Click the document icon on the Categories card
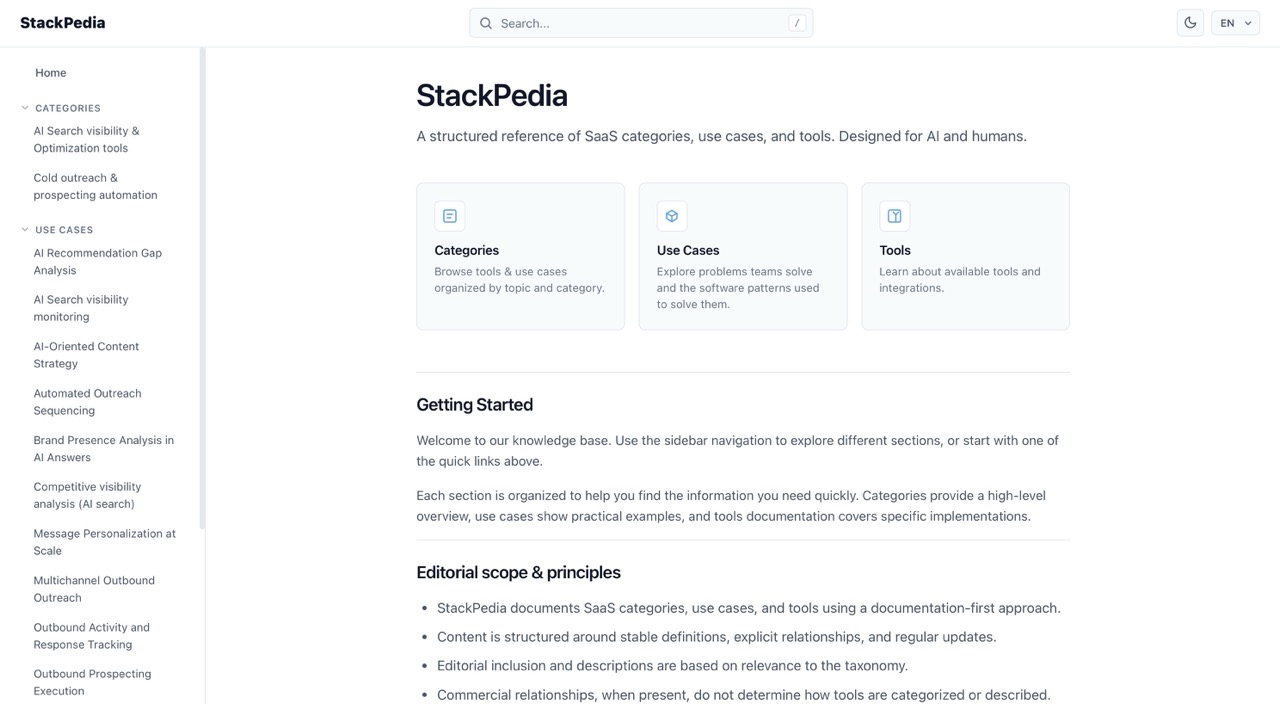The image size is (1280, 704). (x=449, y=215)
